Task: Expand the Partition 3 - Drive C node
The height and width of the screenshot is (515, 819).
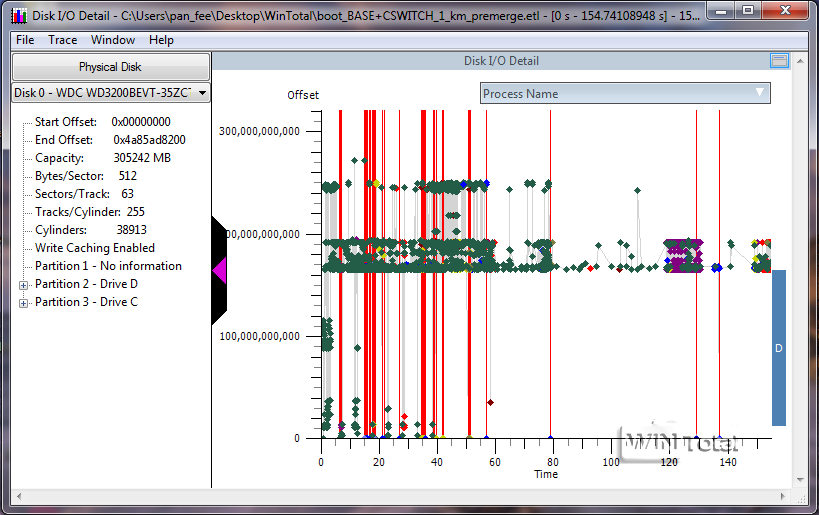Action: click(24, 302)
